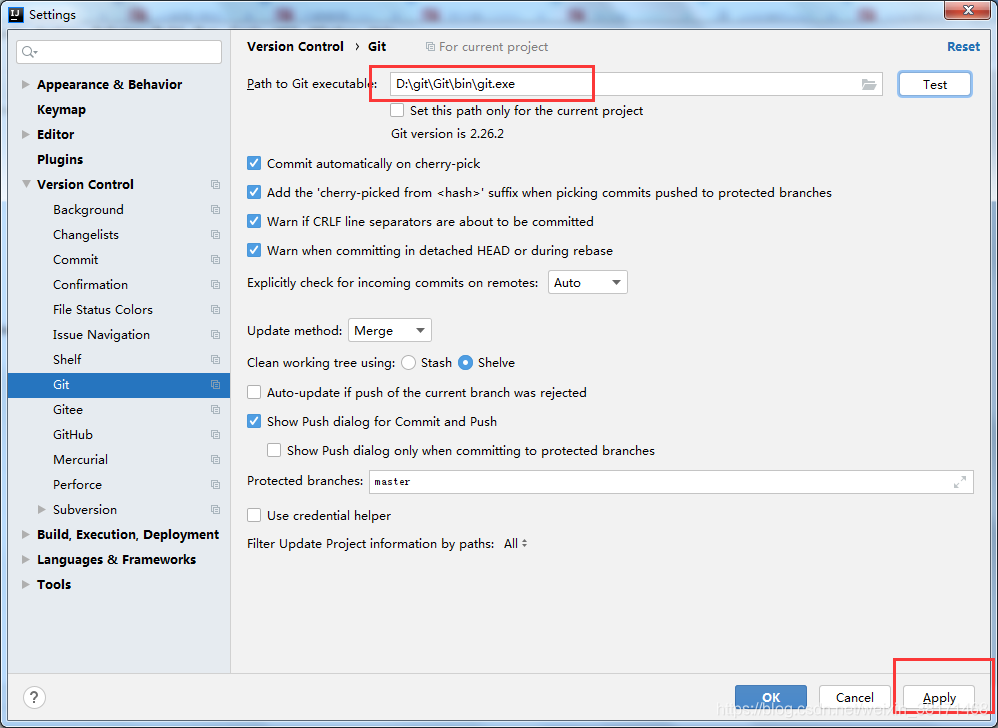Click the project-level icon beside Changelists
This screenshot has width=998, height=728.
pos(215,235)
